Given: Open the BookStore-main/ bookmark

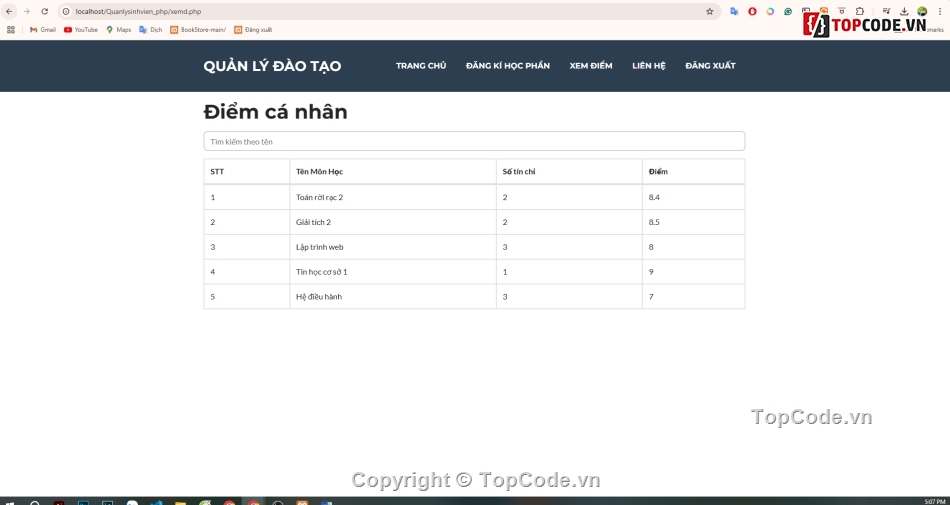Looking at the screenshot, I should [198, 30].
